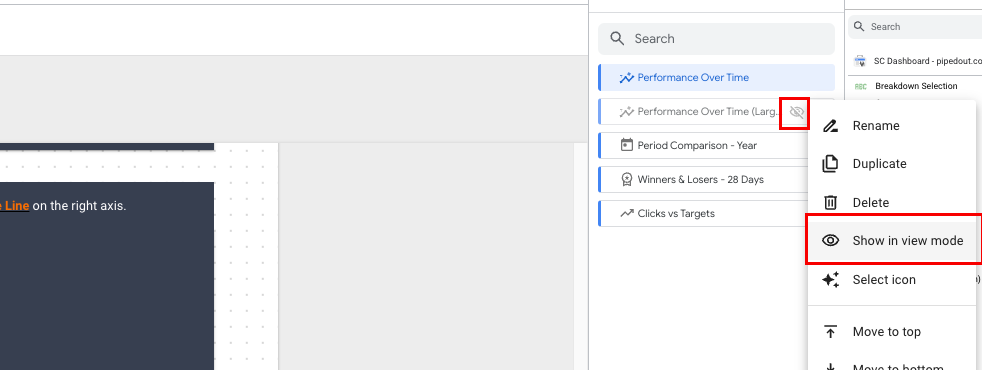Click the pages panel Search field

pyautogui.click(x=716, y=39)
